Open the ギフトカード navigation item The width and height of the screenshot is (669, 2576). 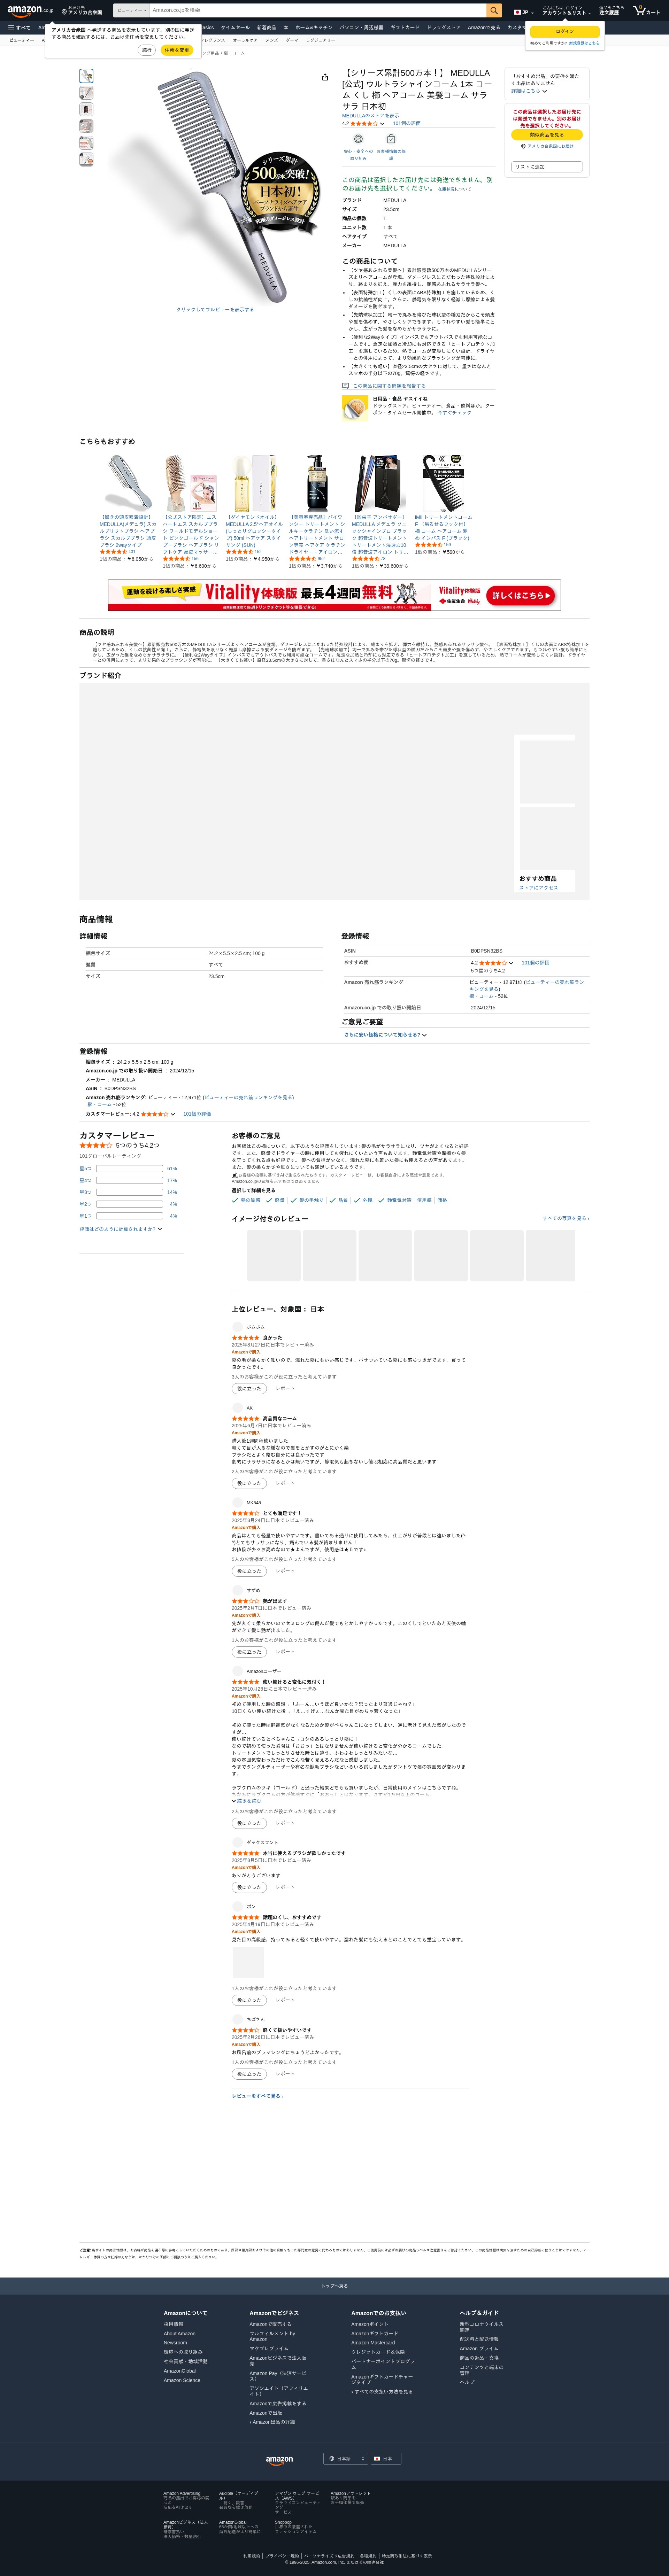point(405,28)
